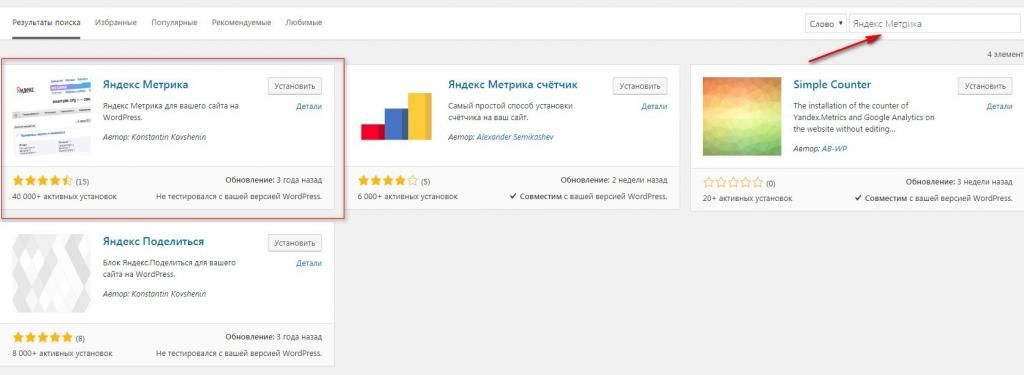Viewport: 1024px width, 375px height.
Task: Open Детали for Яндекс Поделиться
Action: pyautogui.click(x=309, y=263)
